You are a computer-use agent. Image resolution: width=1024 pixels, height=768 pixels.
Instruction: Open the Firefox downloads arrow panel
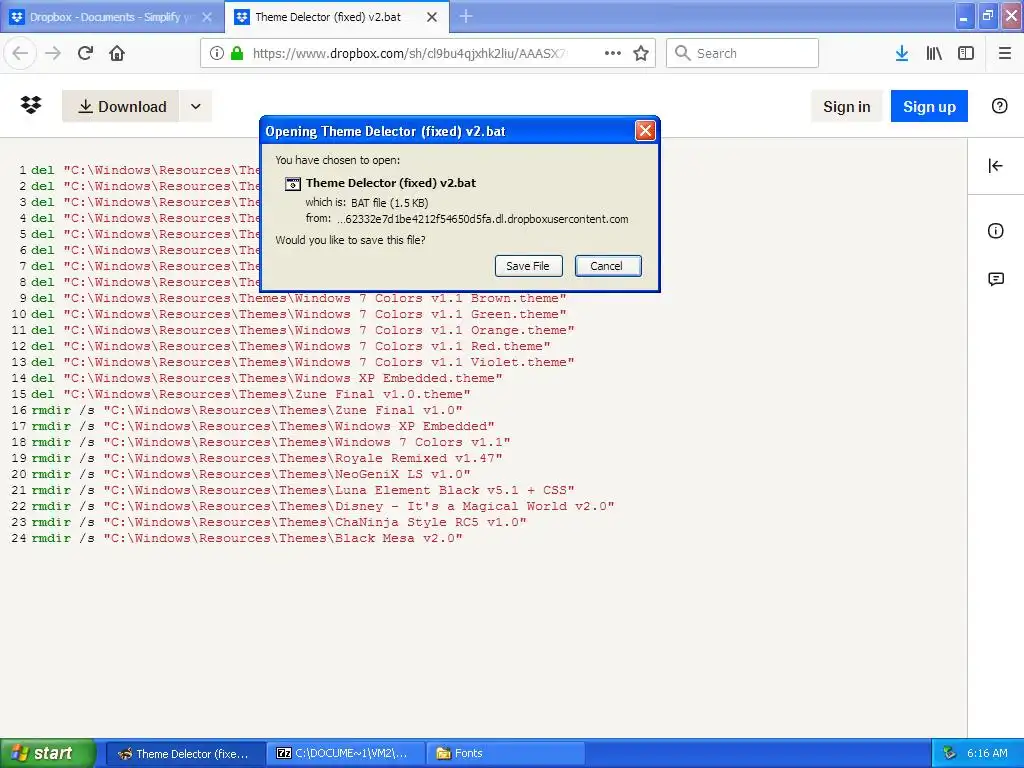pos(902,53)
